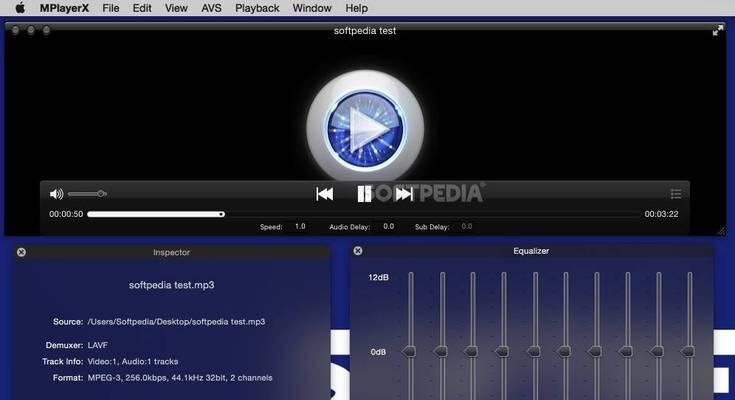Click the window title softpedia test
The height and width of the screenshot is (400, 735).
pos(365,30)
